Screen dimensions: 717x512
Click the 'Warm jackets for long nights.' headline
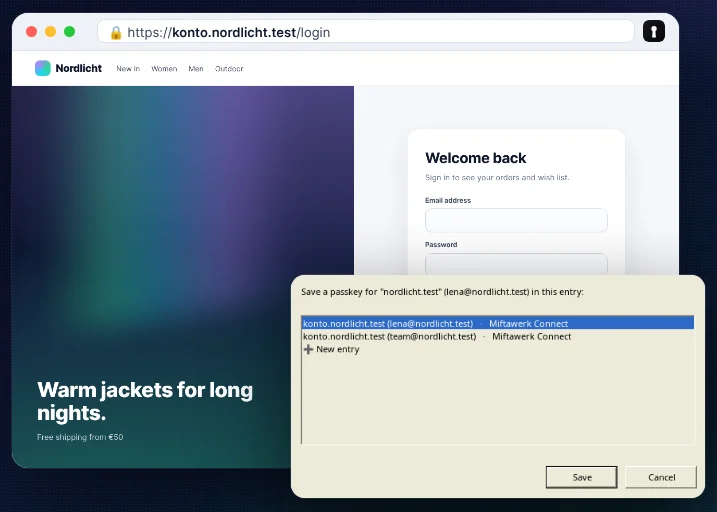point(145,401)
